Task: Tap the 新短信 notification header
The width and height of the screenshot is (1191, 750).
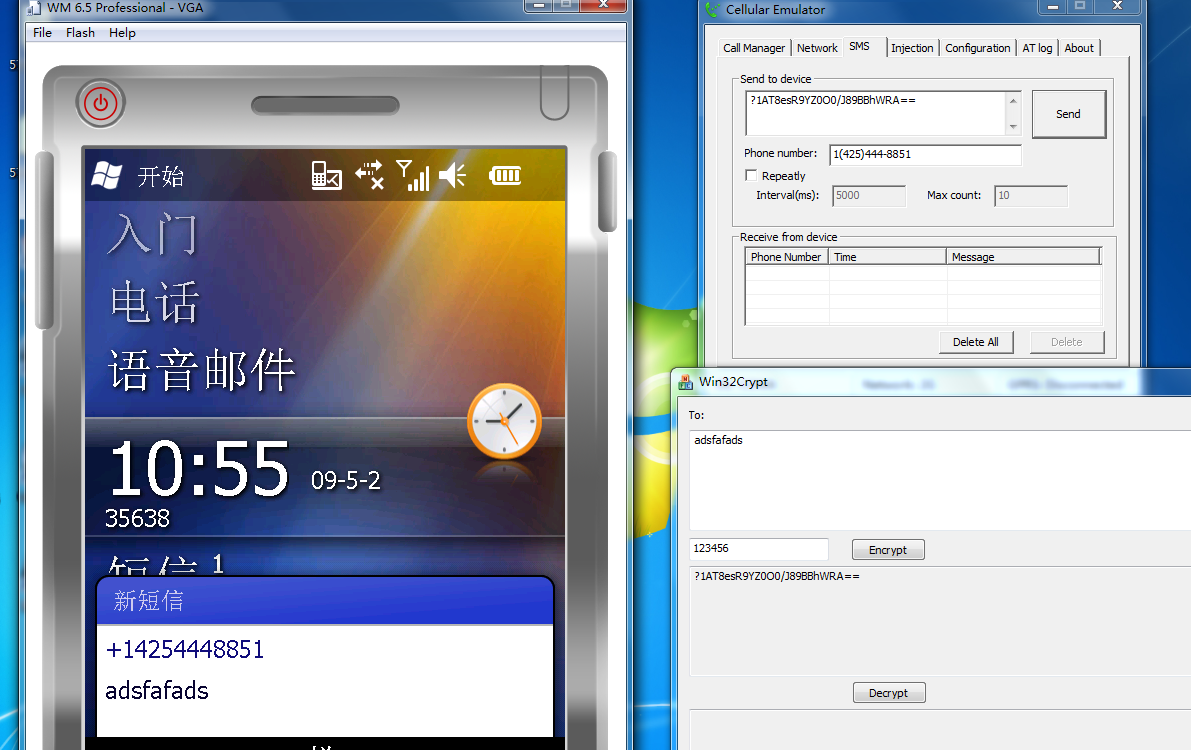Action: 325,601
